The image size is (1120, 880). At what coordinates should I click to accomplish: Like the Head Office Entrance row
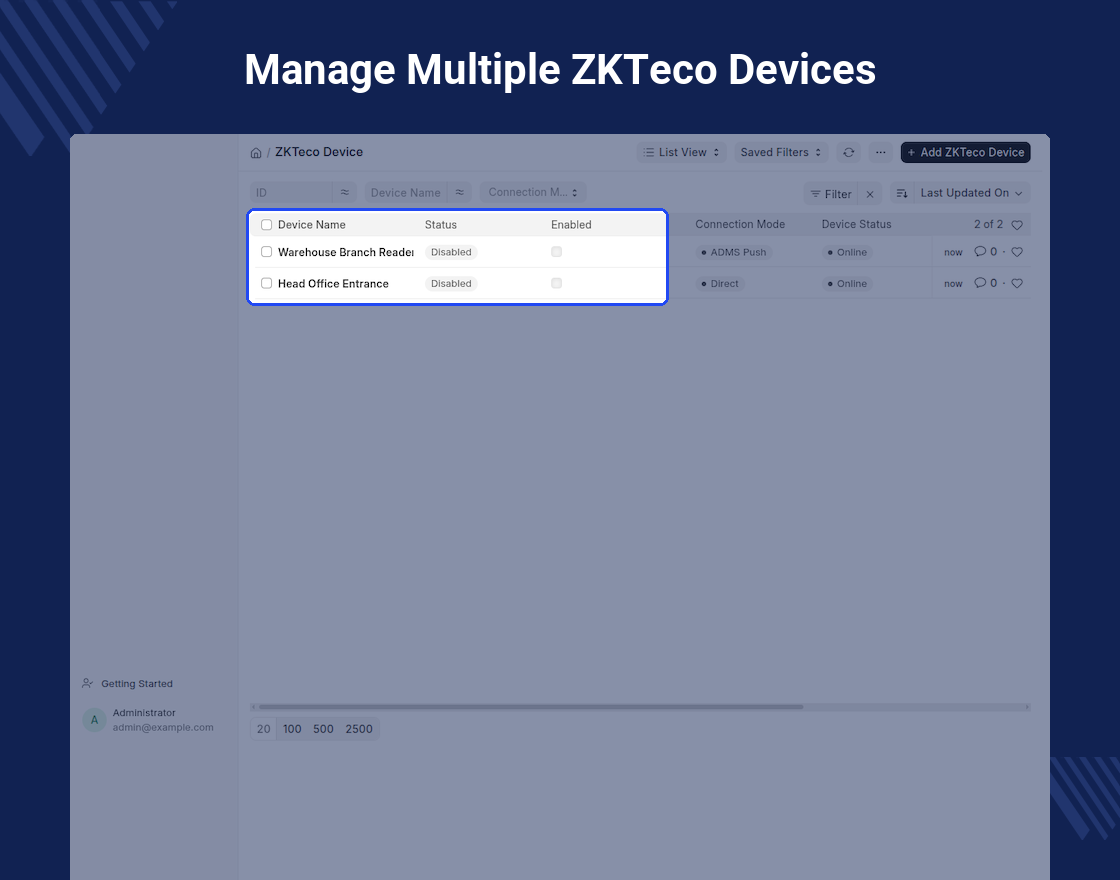coord(1017,284)
